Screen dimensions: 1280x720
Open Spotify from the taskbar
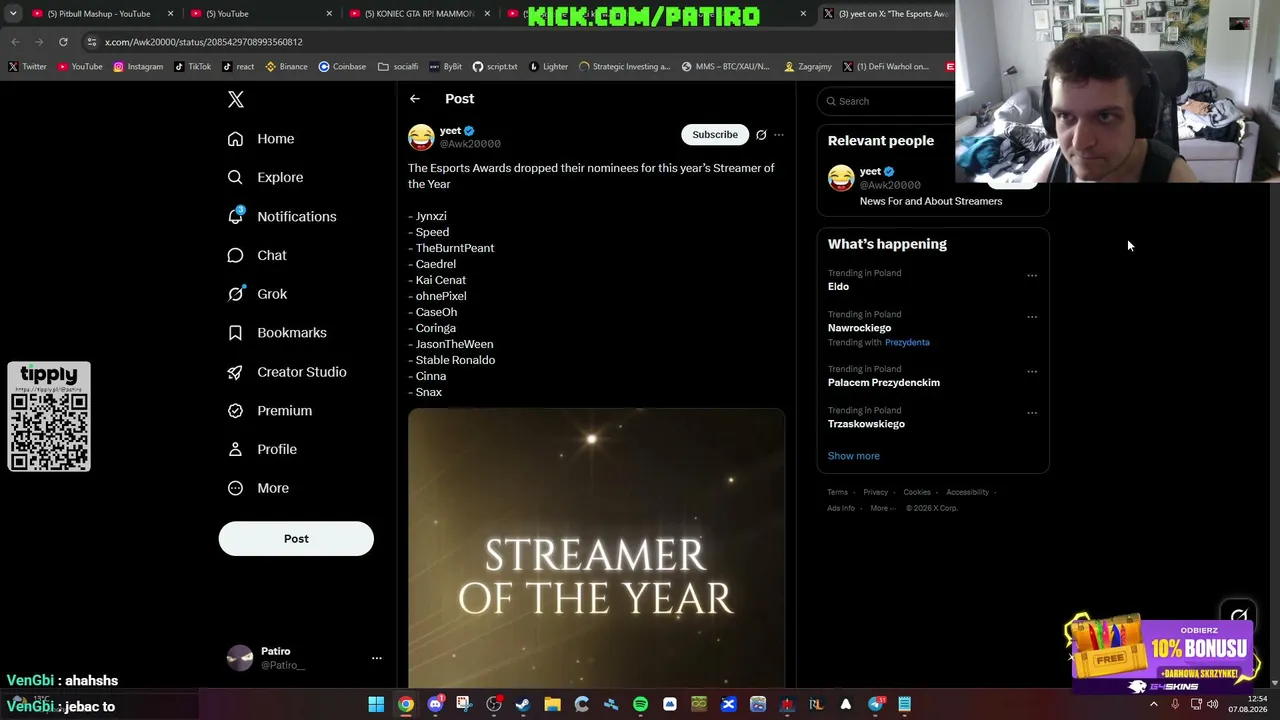point(640,704)
